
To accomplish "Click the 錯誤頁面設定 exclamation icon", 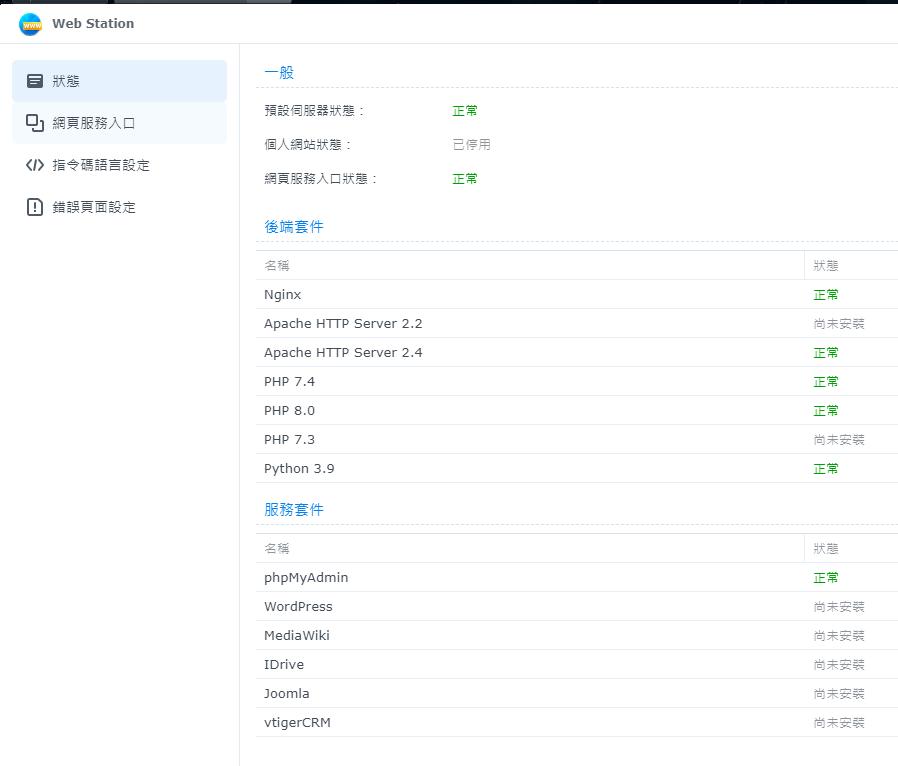I will (x=35, y=207).
